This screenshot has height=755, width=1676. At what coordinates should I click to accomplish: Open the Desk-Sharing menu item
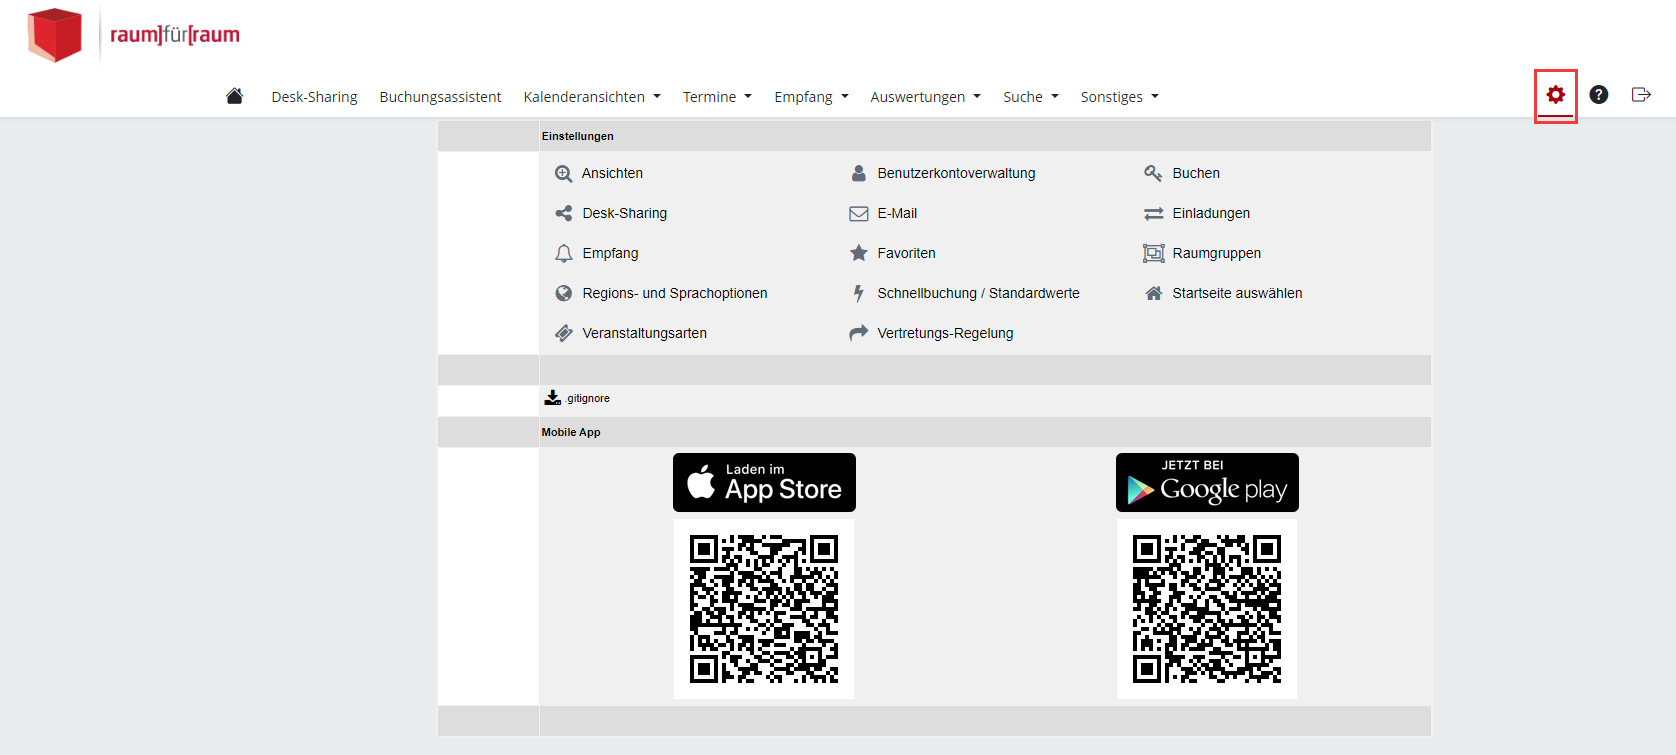(x=314, y=97)
